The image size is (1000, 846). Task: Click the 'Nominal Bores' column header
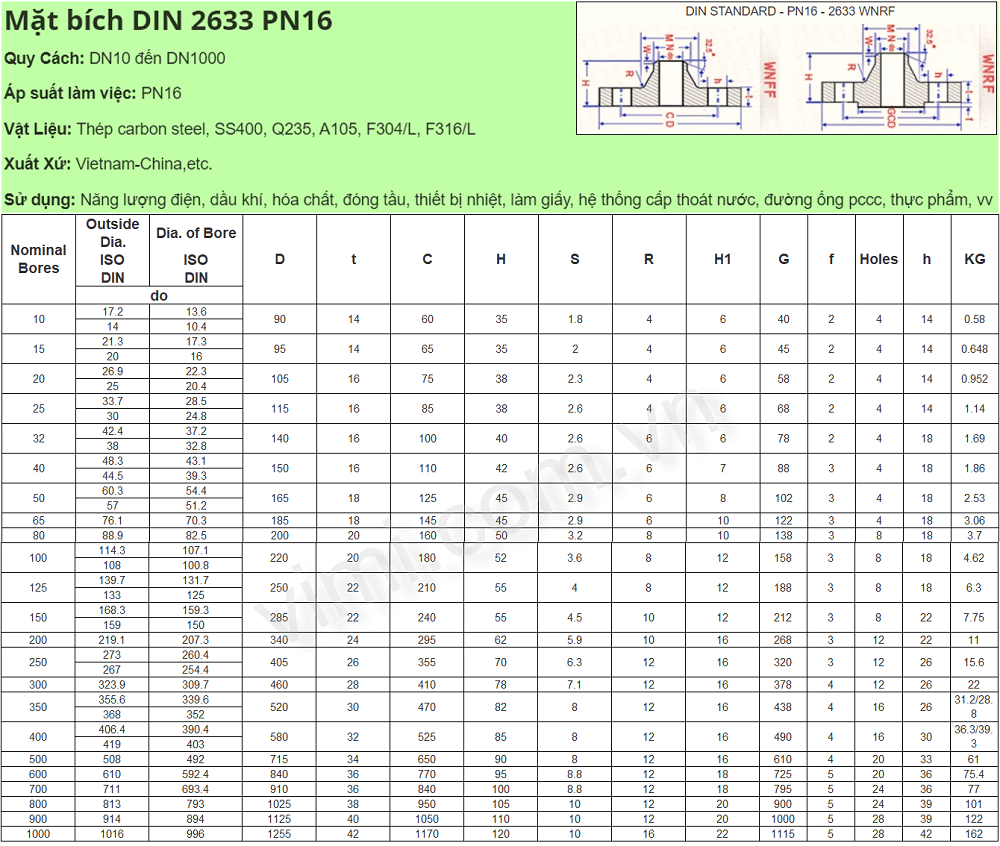39,259
